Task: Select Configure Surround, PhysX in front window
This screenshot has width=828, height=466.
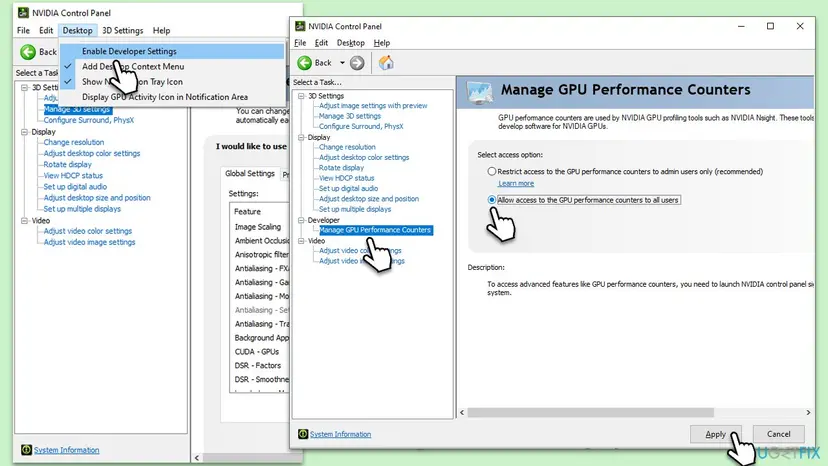Action: pos(361,126)
